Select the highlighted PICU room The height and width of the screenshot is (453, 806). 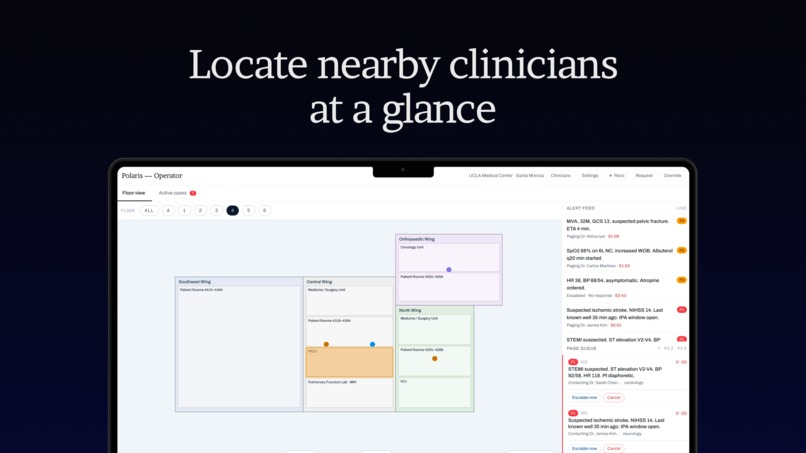click(x=350, y=363)
